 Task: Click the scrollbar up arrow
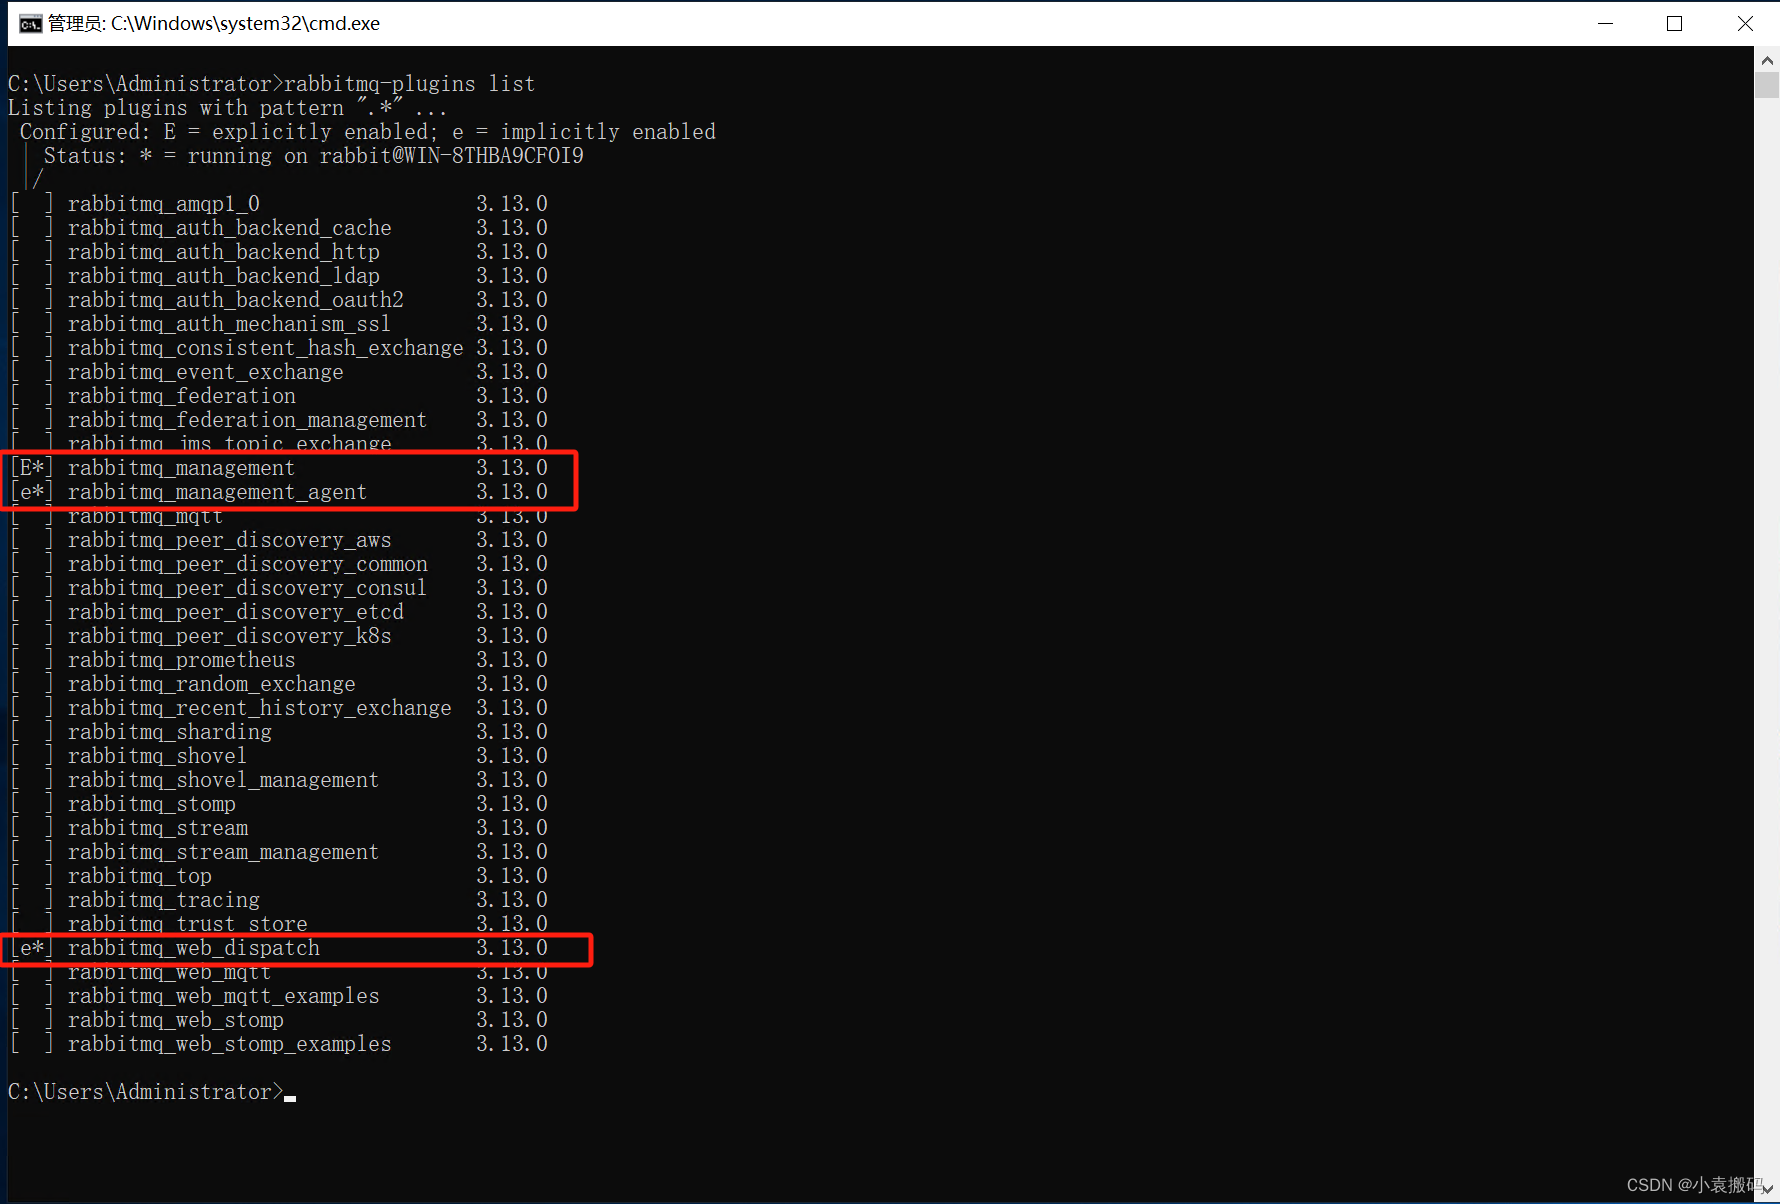coord(1767,60)
